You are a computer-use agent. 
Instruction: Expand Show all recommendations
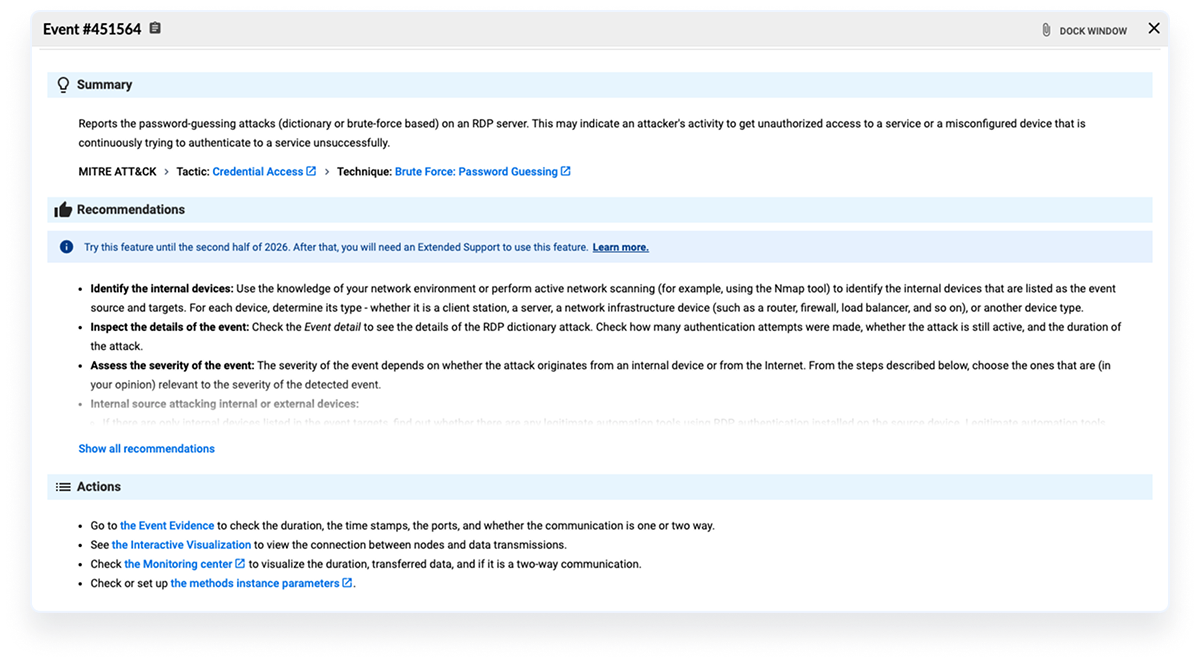146,449
